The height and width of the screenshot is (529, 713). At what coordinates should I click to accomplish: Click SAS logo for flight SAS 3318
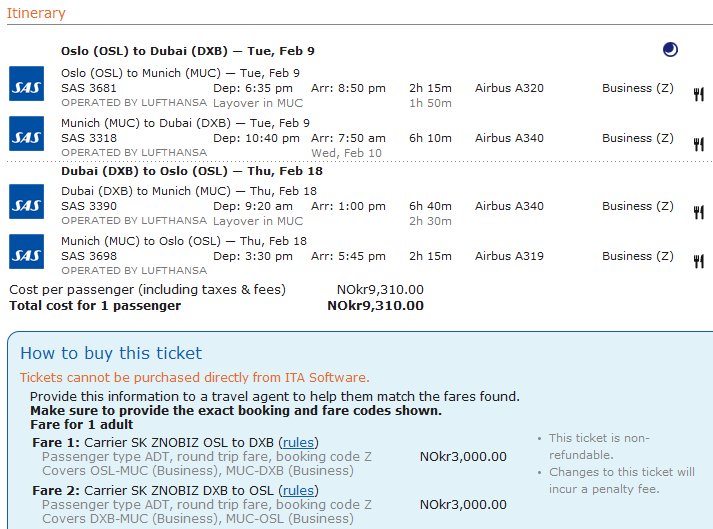[26, 134]
